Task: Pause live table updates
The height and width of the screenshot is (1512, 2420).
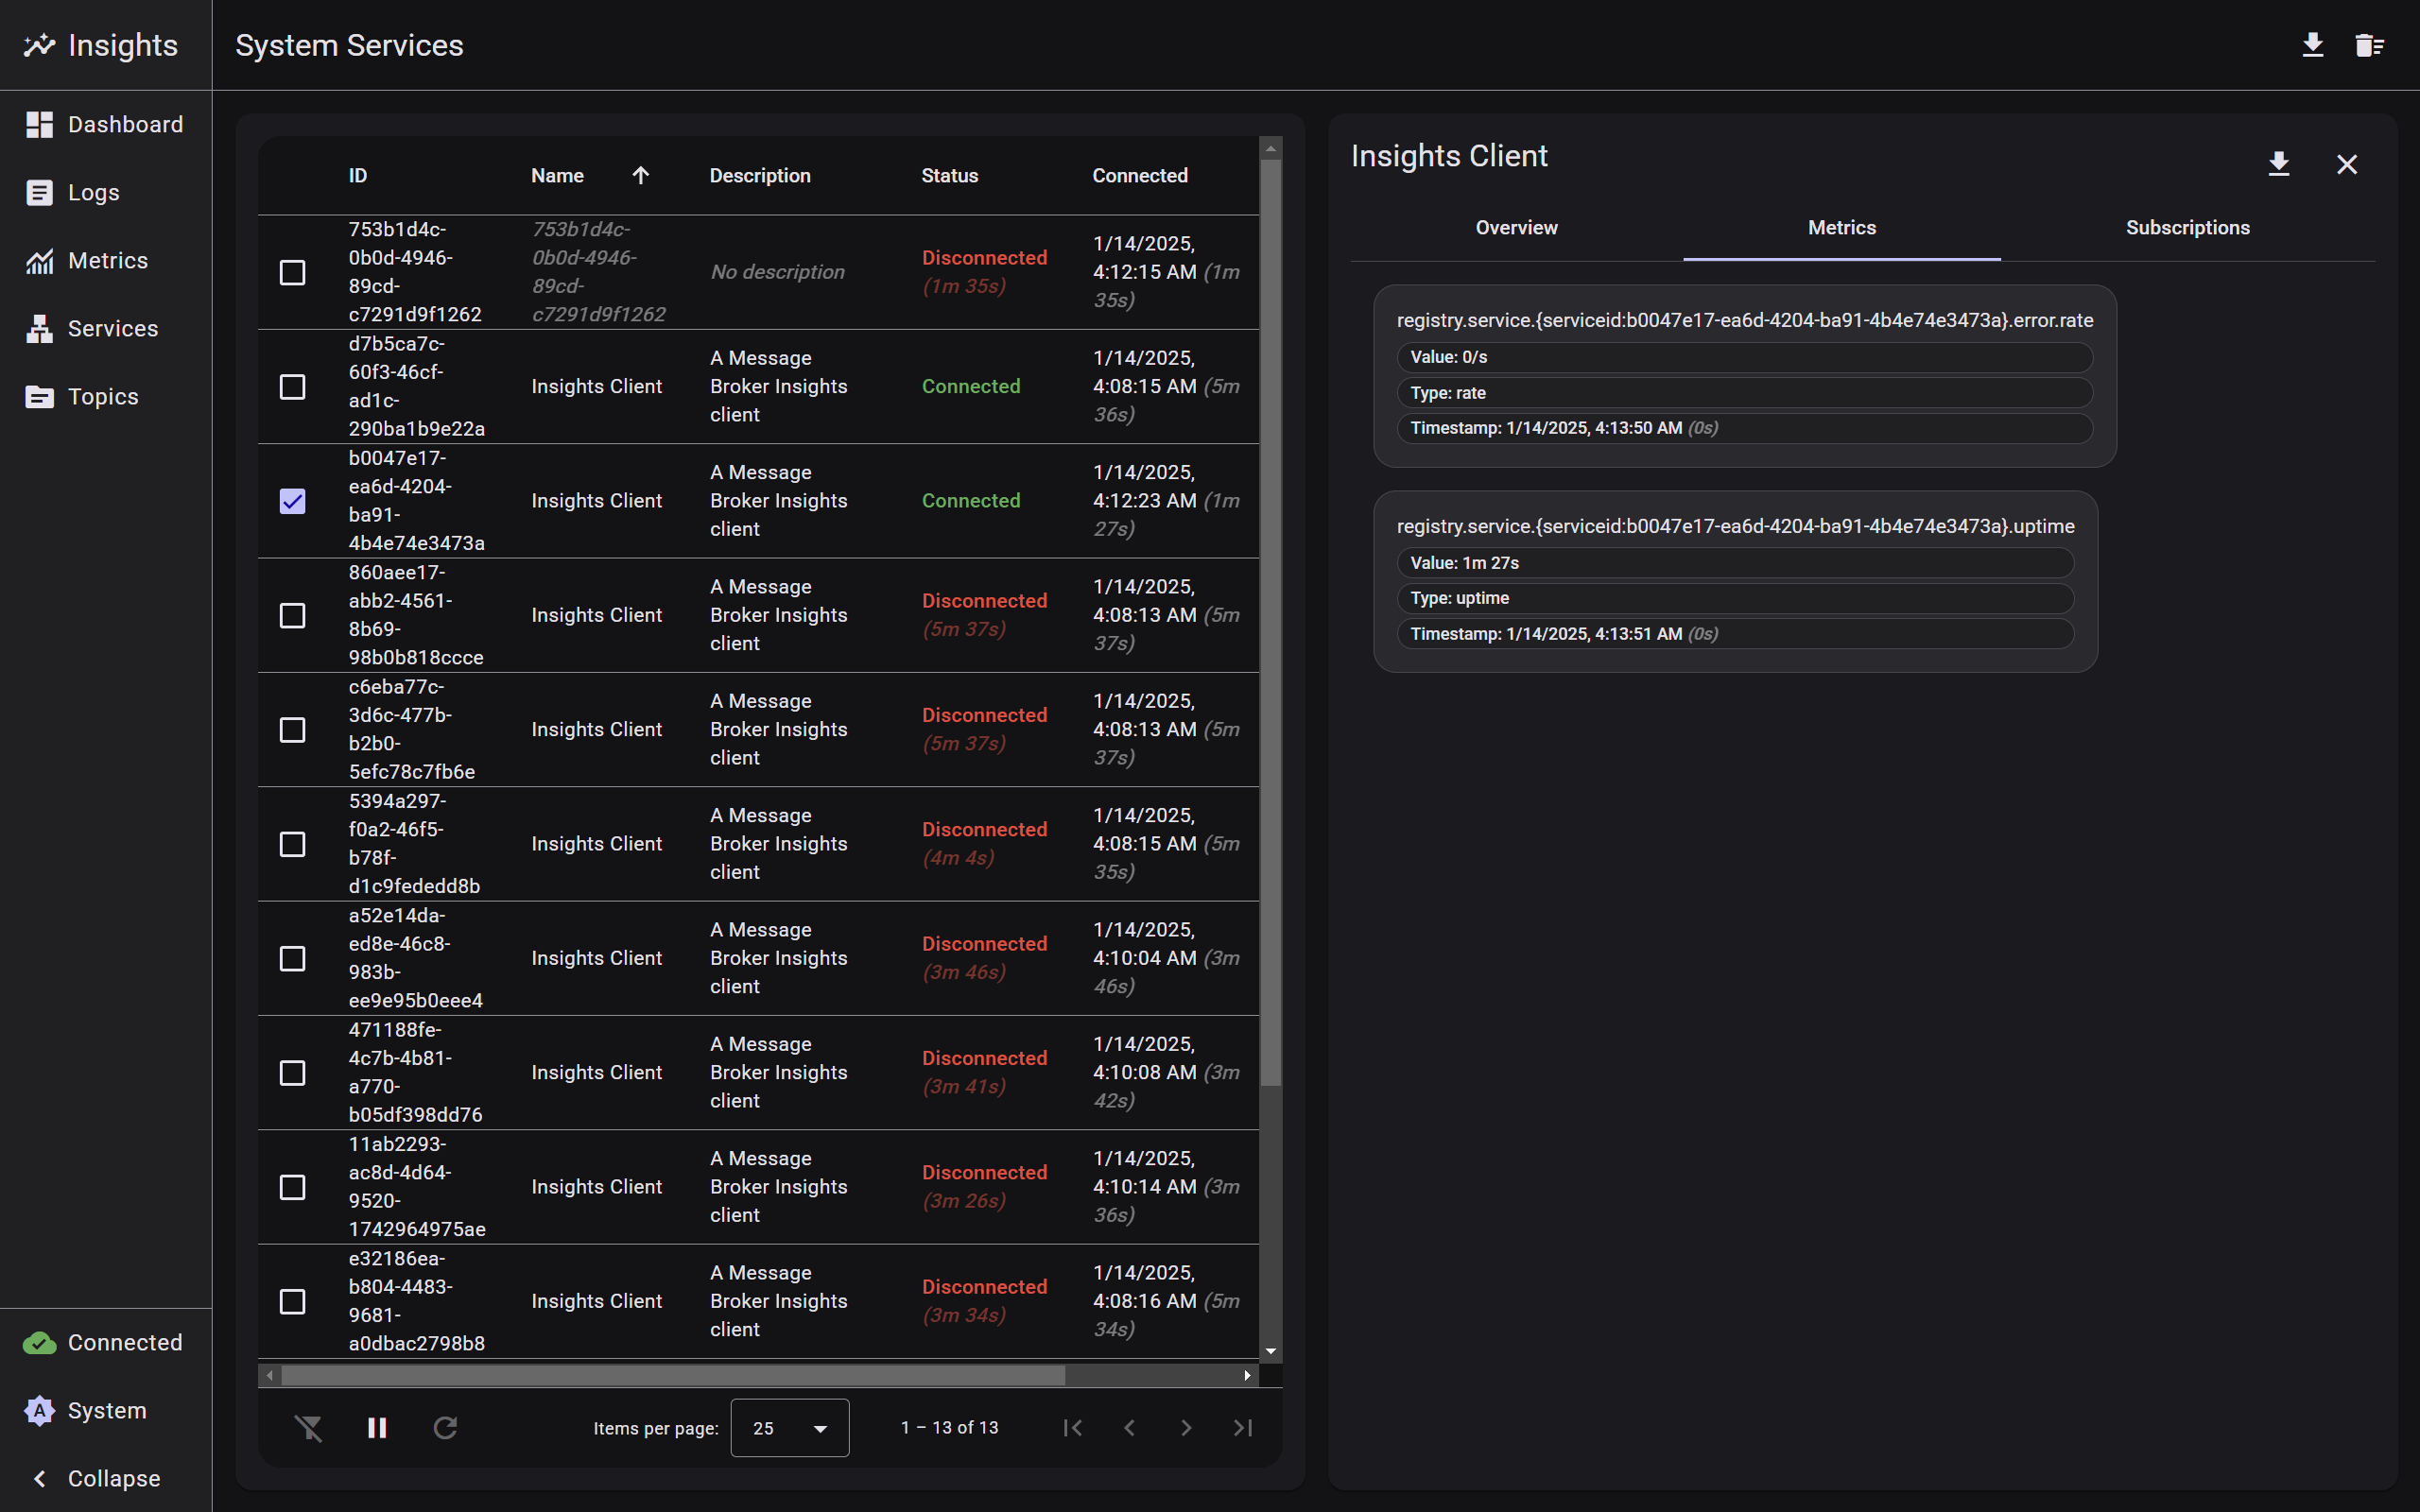Action: [377, 1427]
